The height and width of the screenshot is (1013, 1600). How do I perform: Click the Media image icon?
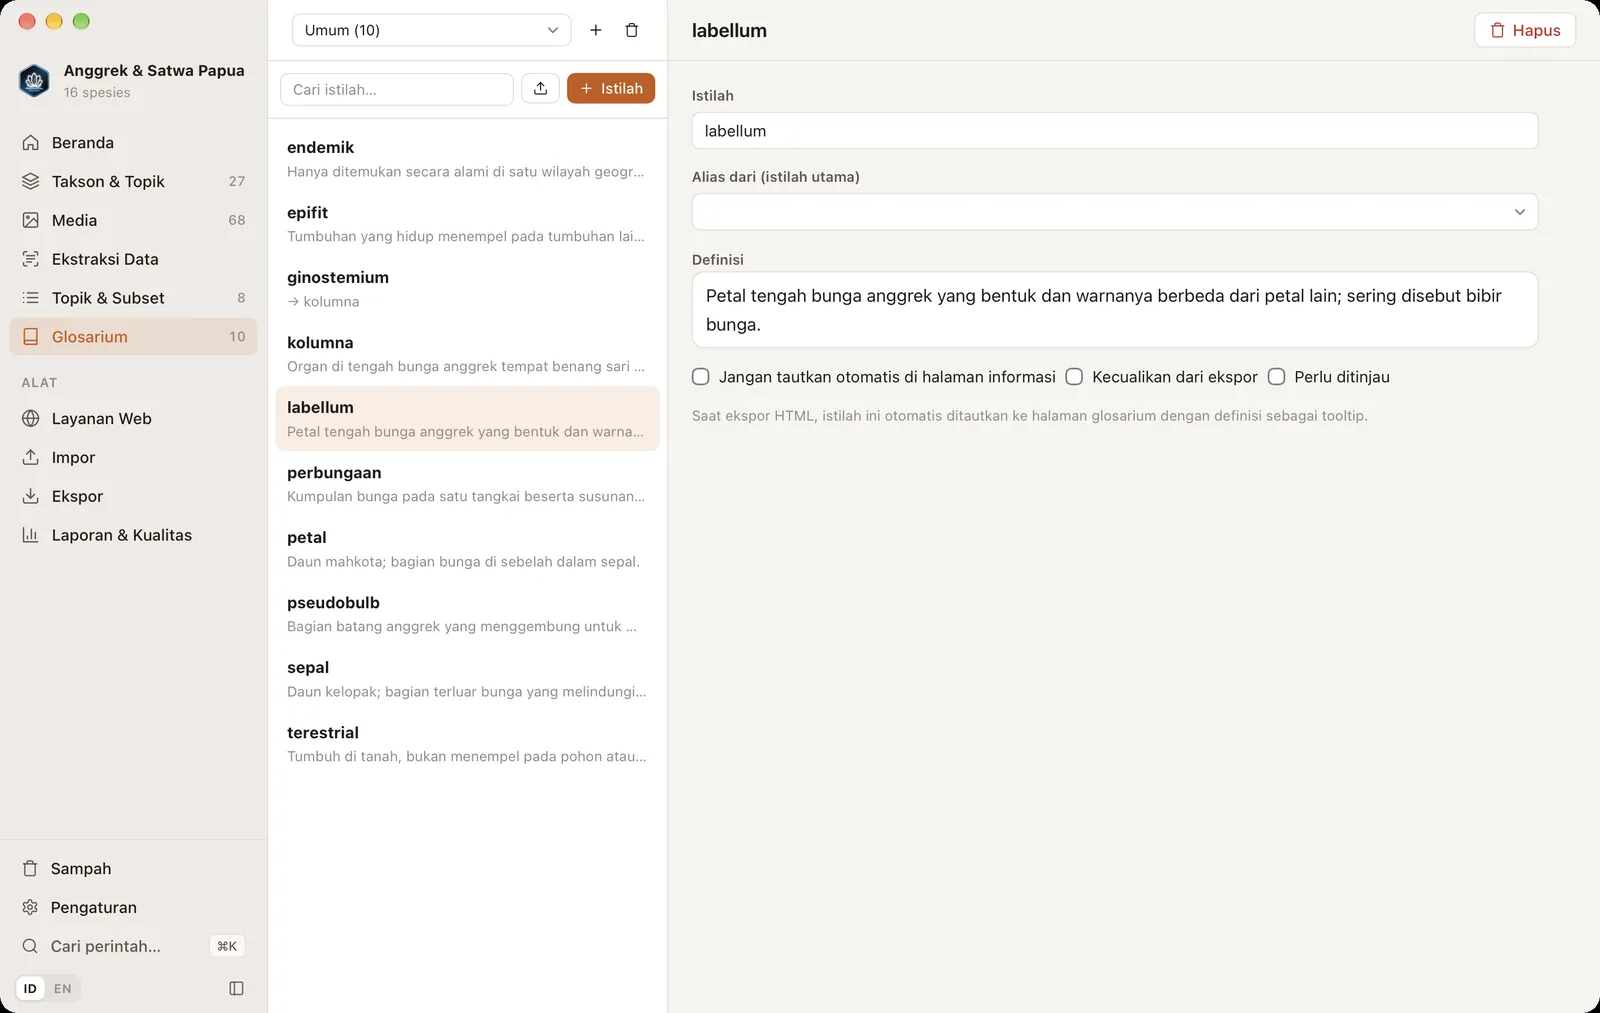pyautogui.click(x=31, y=220)
